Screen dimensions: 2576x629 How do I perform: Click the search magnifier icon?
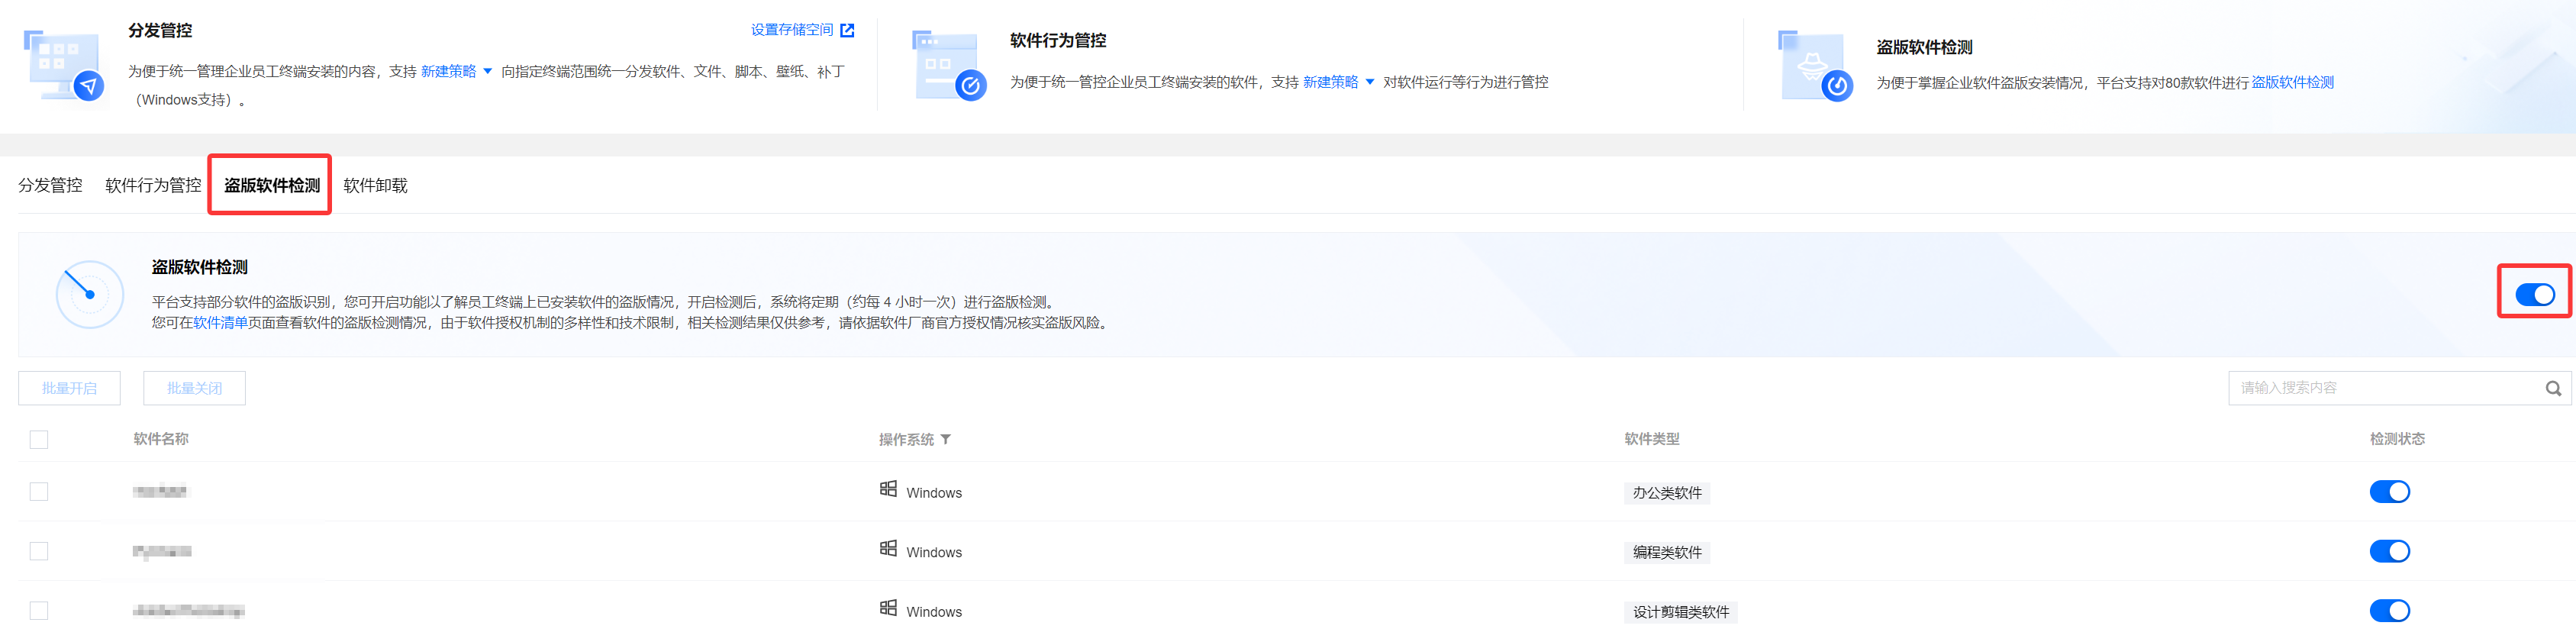point(2553,388)
